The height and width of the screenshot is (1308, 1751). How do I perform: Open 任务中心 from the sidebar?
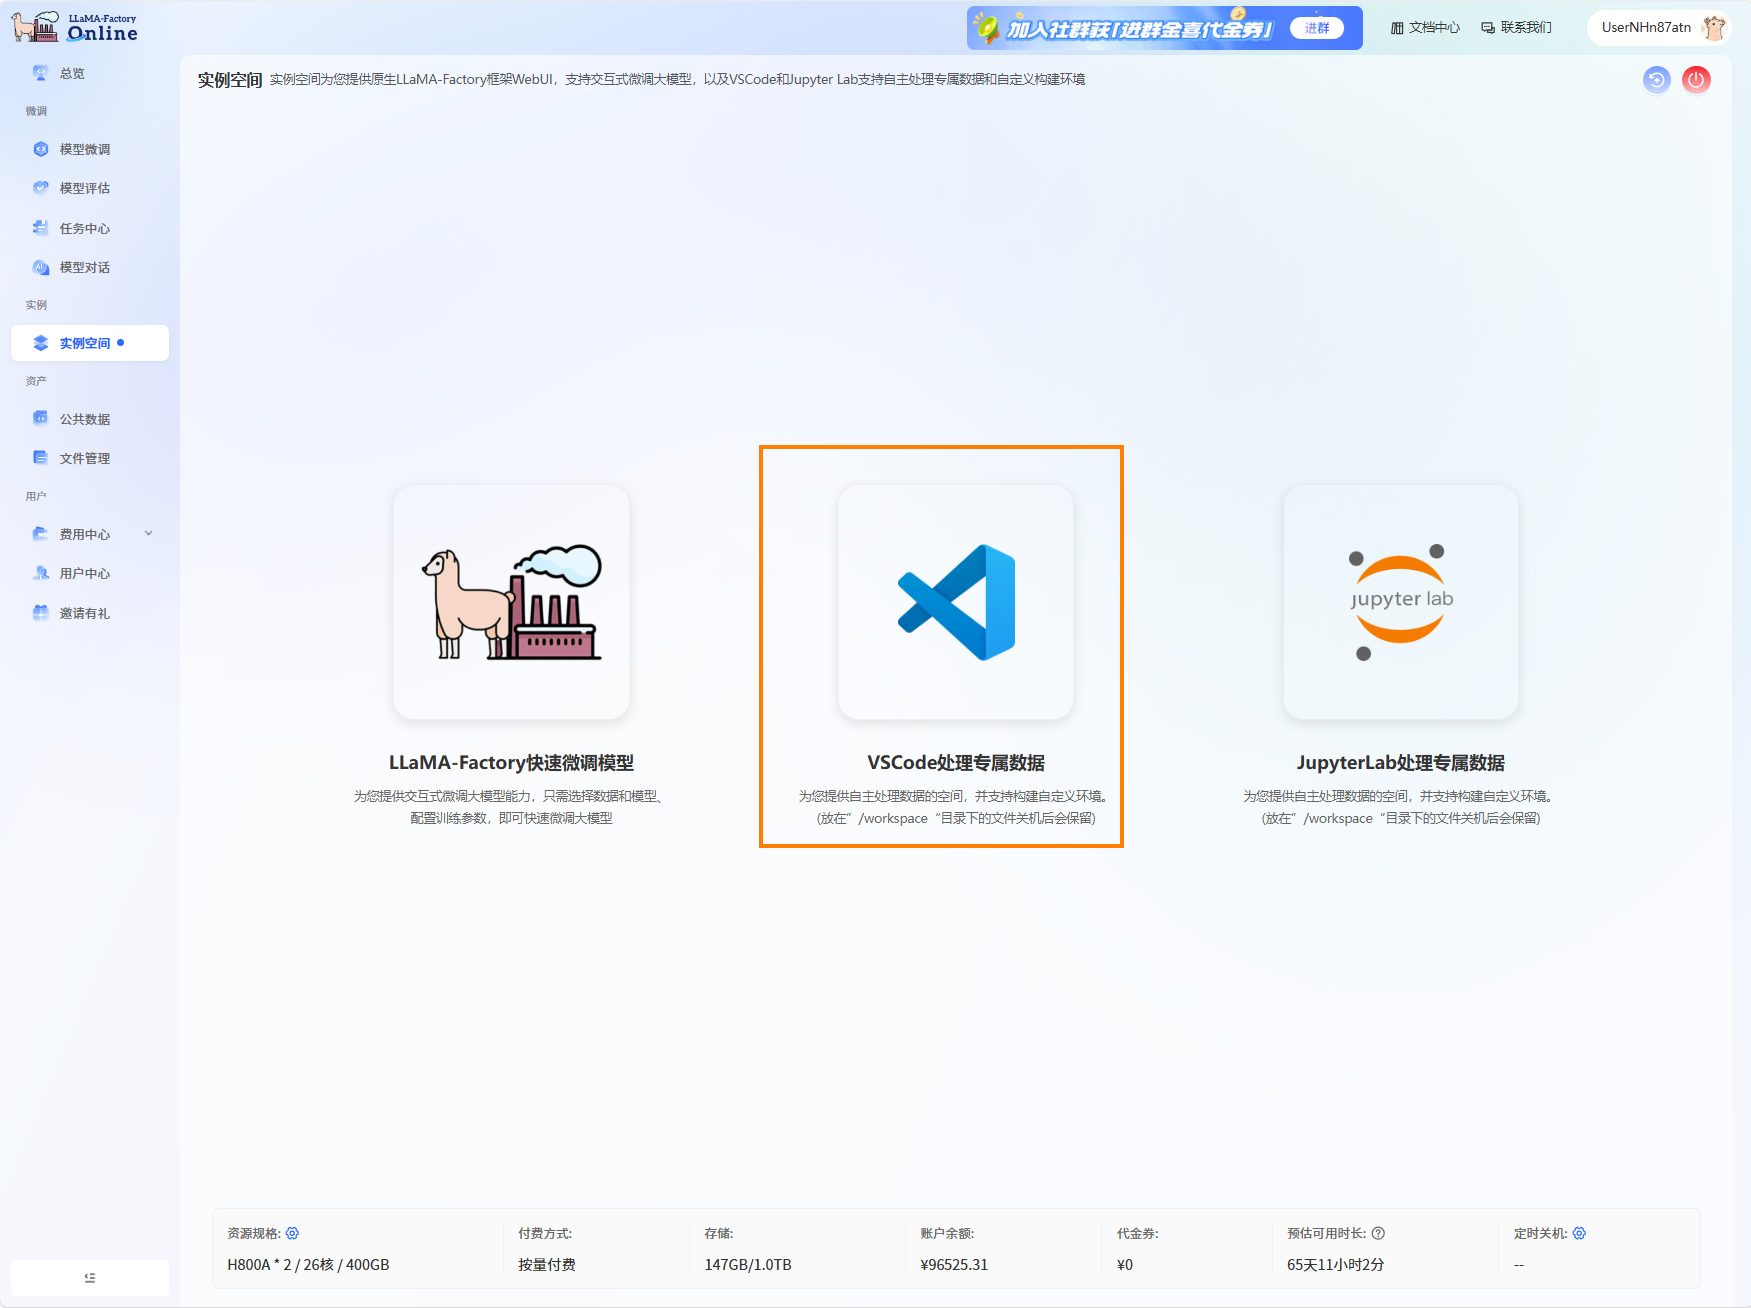[85, 228]
